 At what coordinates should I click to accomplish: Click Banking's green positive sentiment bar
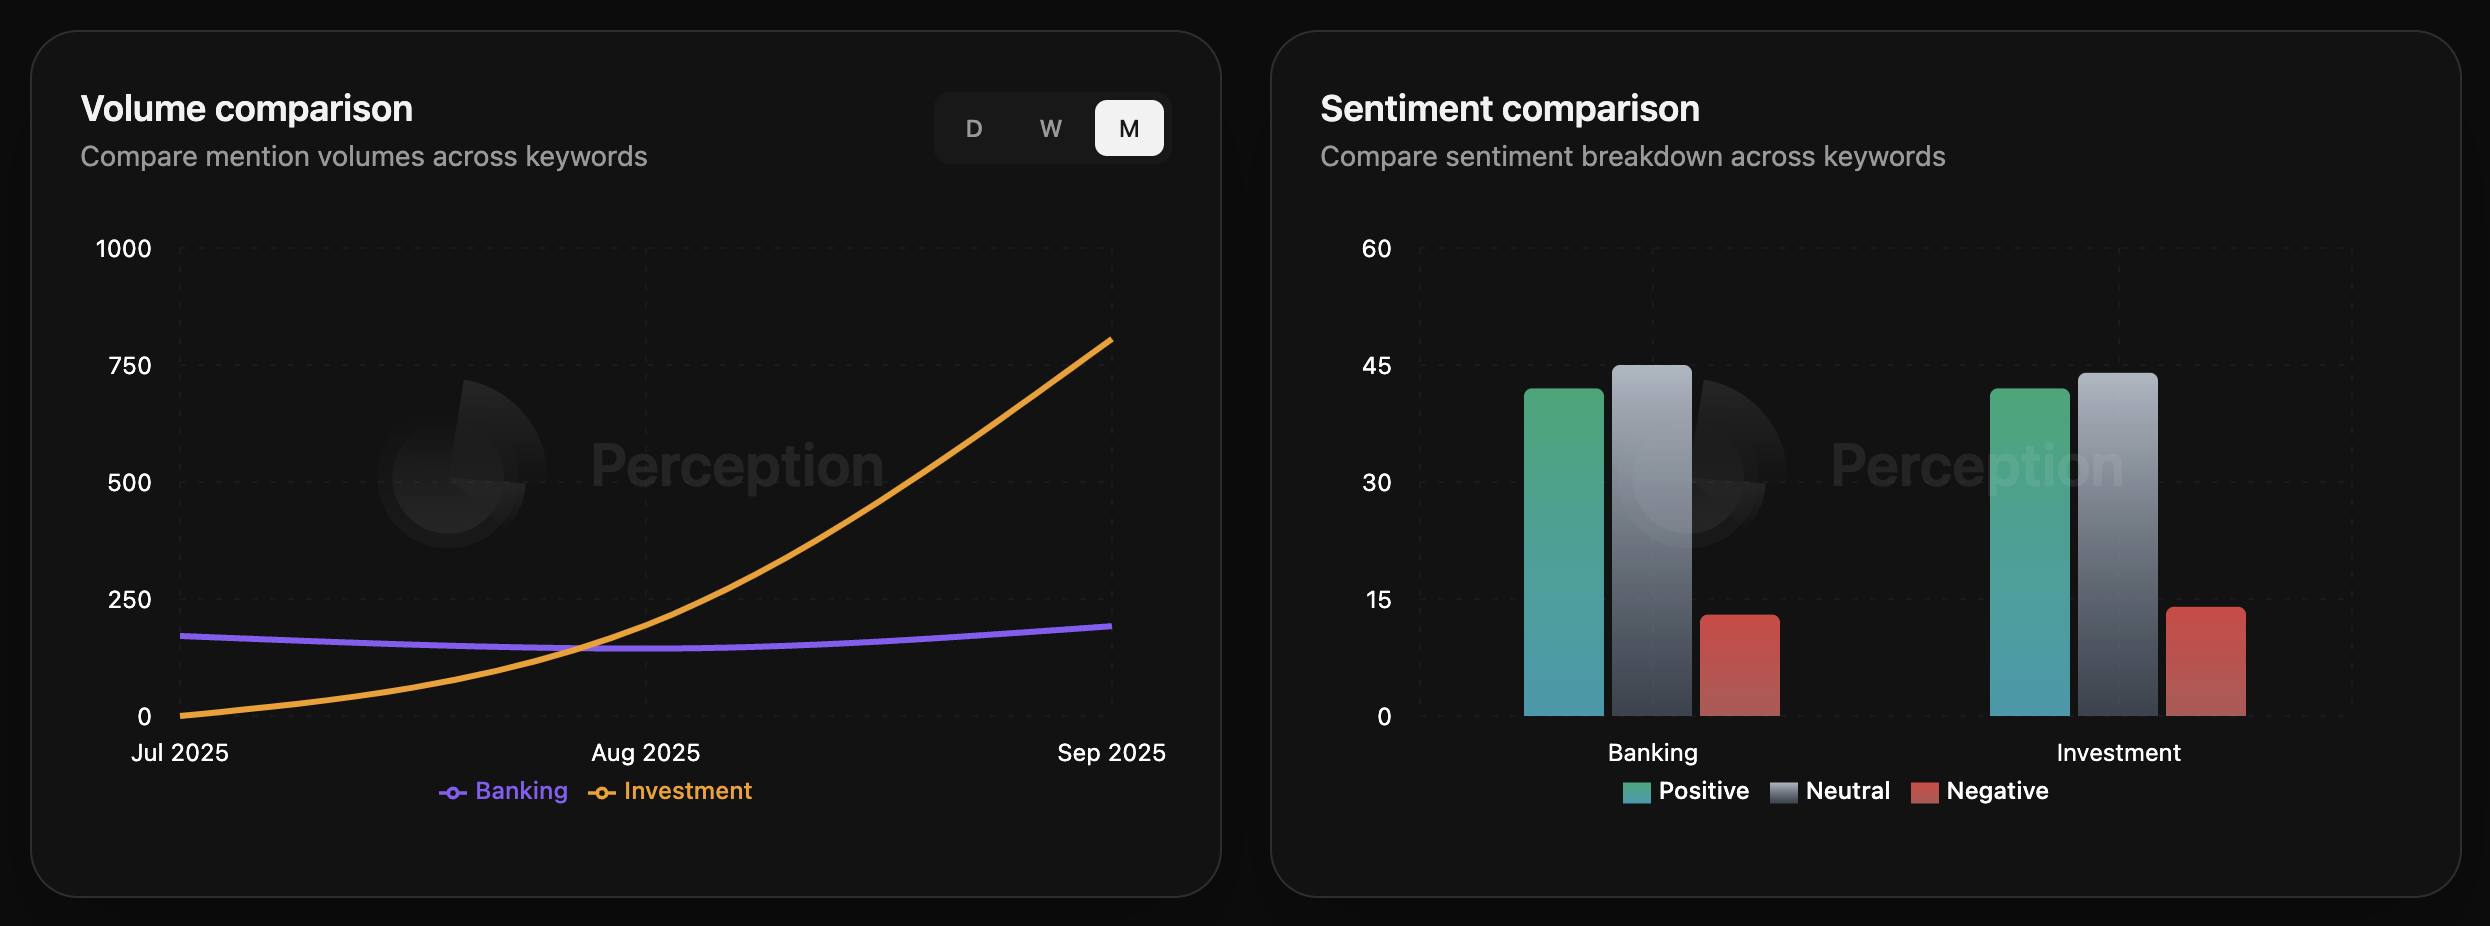pos(1563,552)
